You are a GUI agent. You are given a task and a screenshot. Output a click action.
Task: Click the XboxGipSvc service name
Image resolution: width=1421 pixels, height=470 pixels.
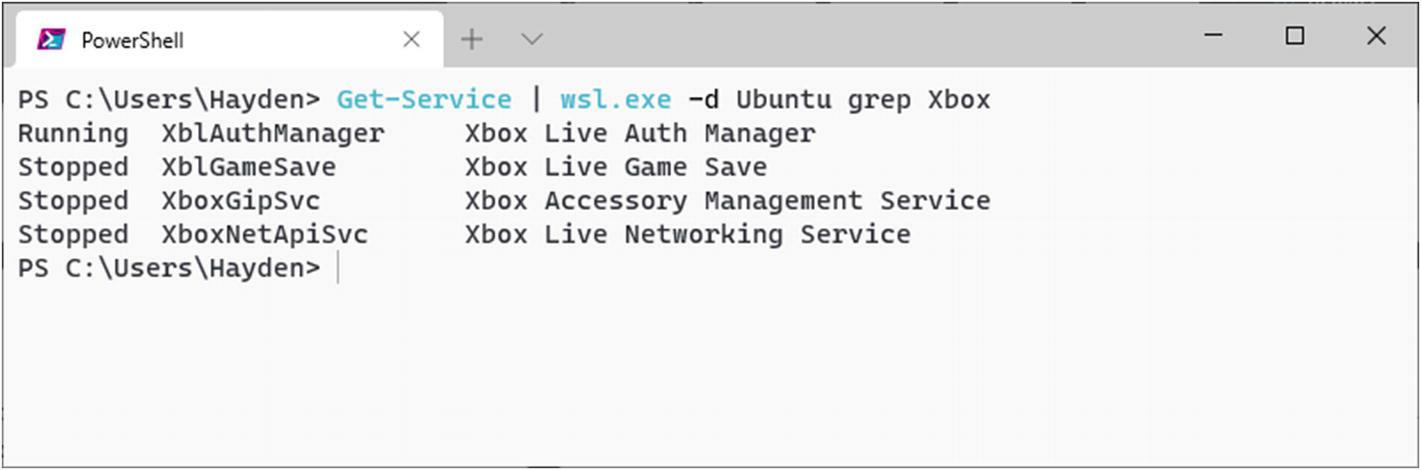tap(241, 201)
